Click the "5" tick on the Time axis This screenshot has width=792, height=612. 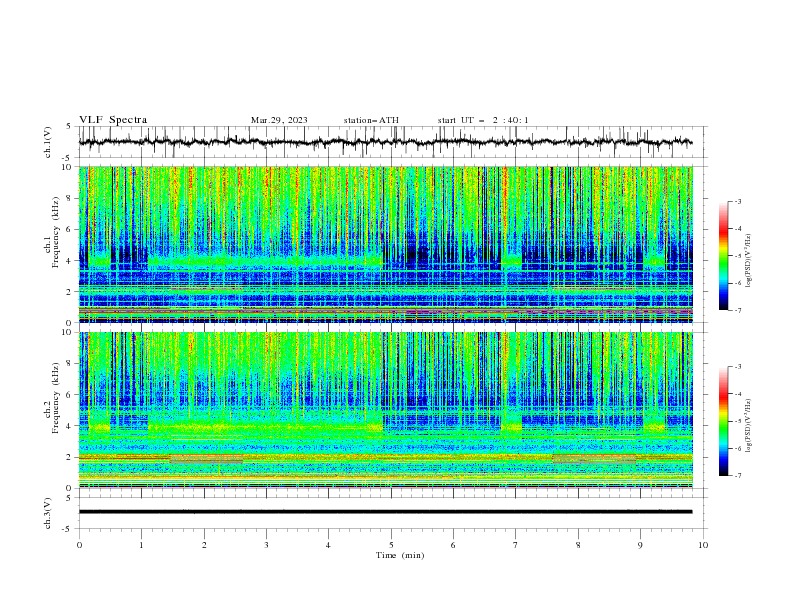point(391,545)
